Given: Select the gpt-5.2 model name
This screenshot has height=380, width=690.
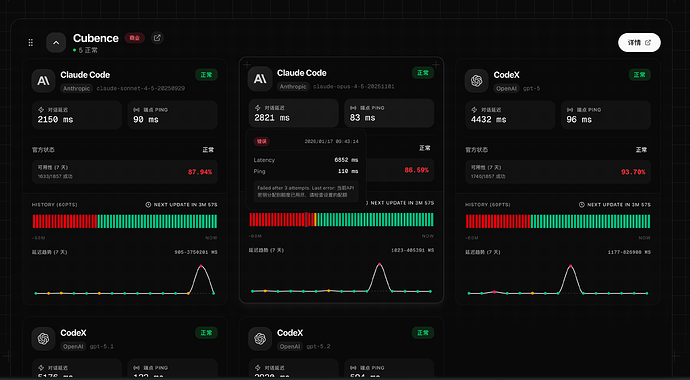Looking at the screenshot, I should click(x=319, y=347).
